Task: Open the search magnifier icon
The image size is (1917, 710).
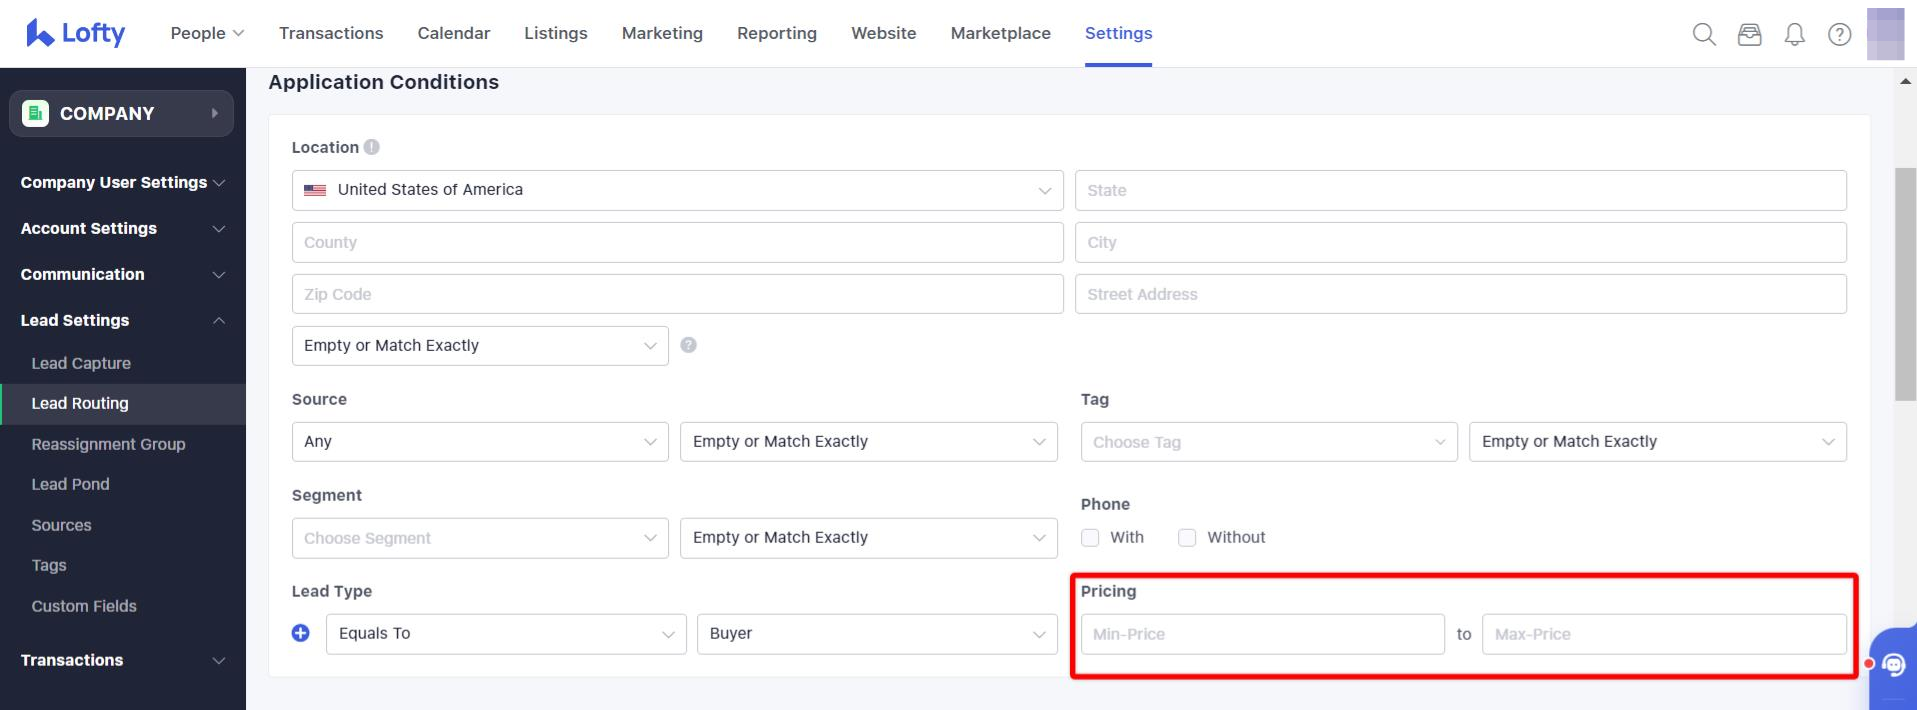Action: pyautogui.click(x=1704, y=35)
